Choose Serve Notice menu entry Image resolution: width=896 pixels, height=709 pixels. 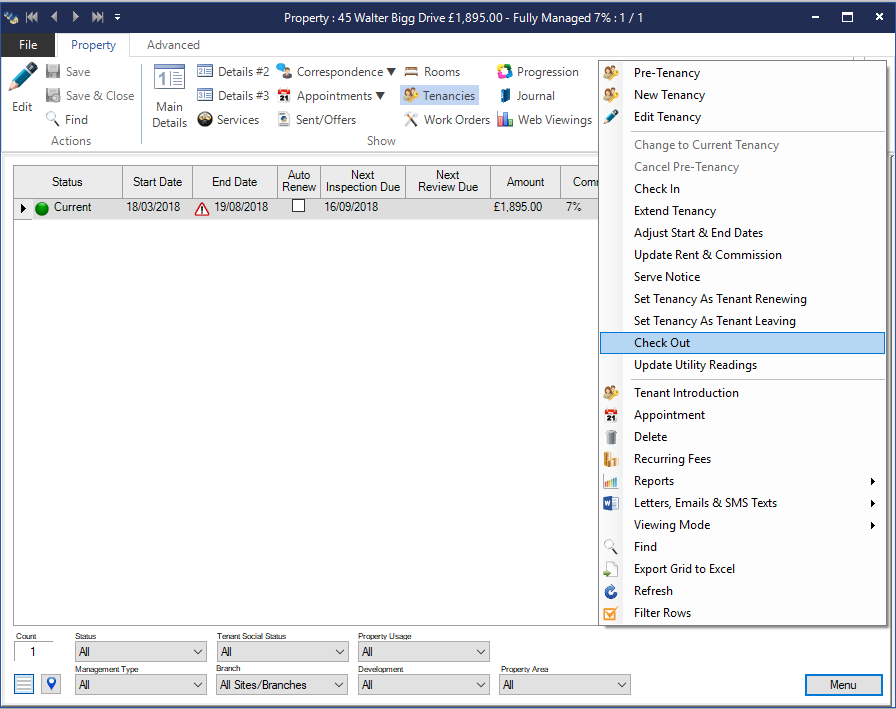pos(667,277)
